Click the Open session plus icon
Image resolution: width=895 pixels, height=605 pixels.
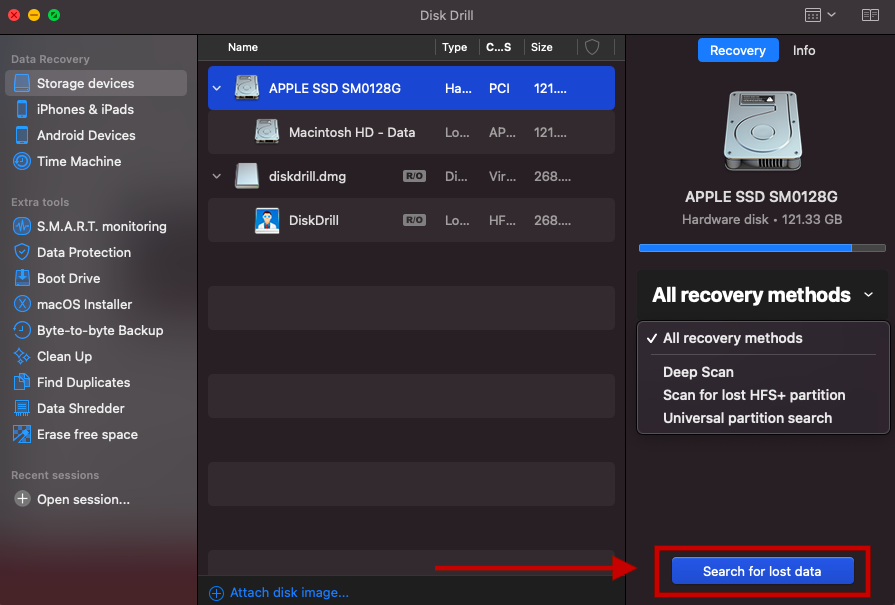[22, 499]
